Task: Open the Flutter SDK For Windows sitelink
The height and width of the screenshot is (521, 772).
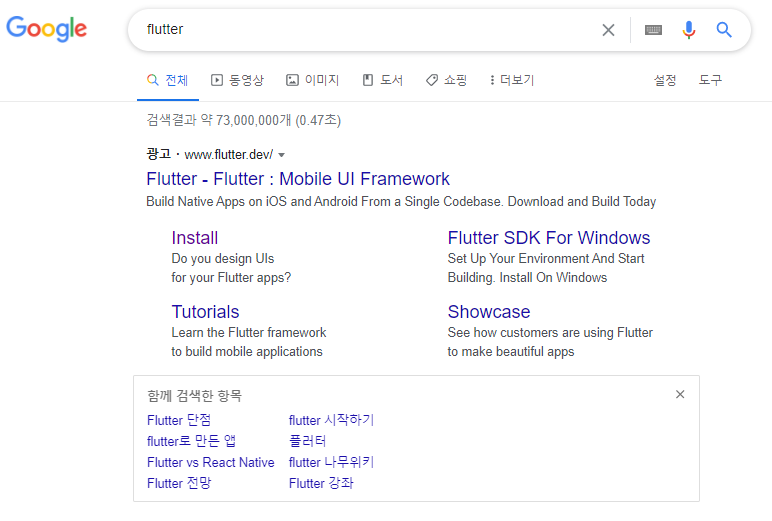Action: tap(549, 238)
